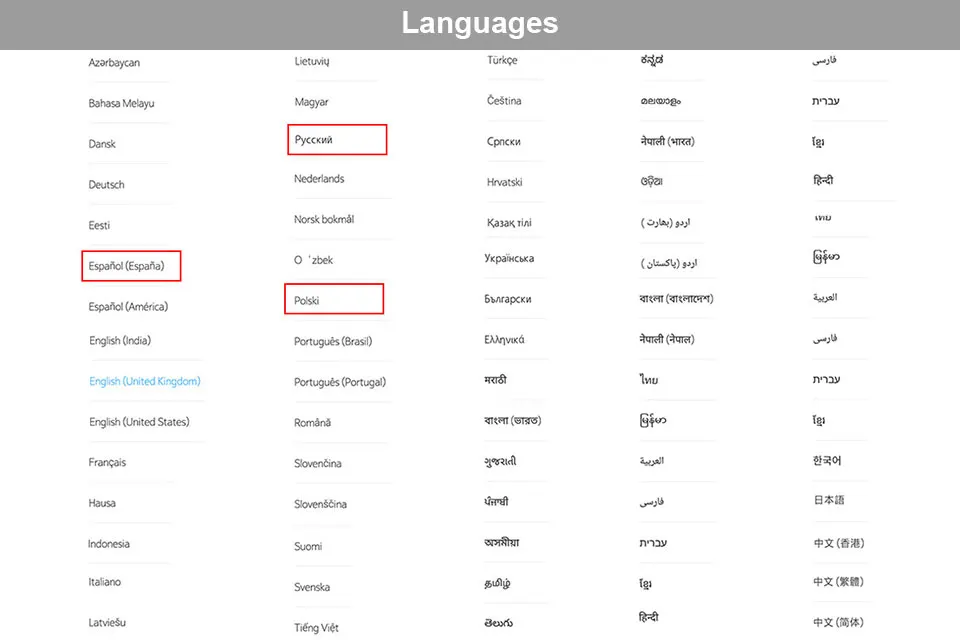Select Latviešu language
This screenshot has width=960, height=640.
pos(107,622)
